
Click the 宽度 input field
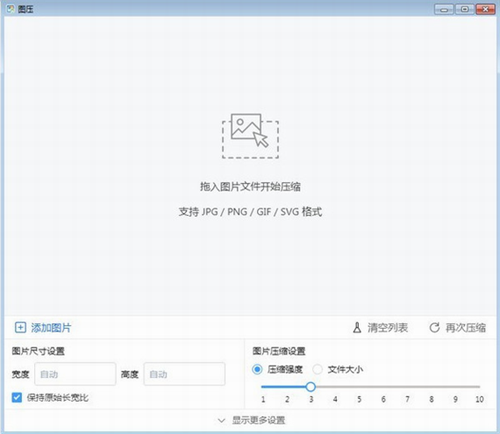(75, 374)
